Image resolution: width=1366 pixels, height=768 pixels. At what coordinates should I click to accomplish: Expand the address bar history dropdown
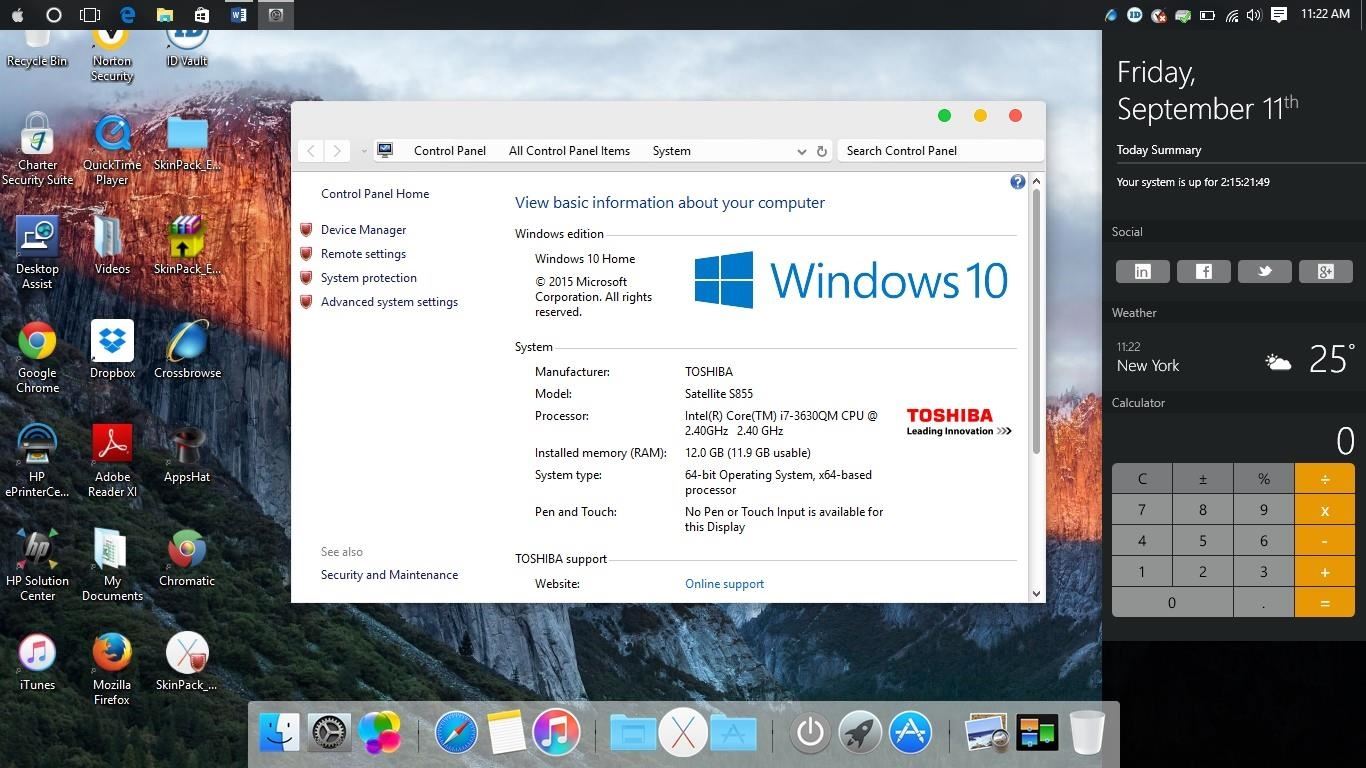coord(801,151)
